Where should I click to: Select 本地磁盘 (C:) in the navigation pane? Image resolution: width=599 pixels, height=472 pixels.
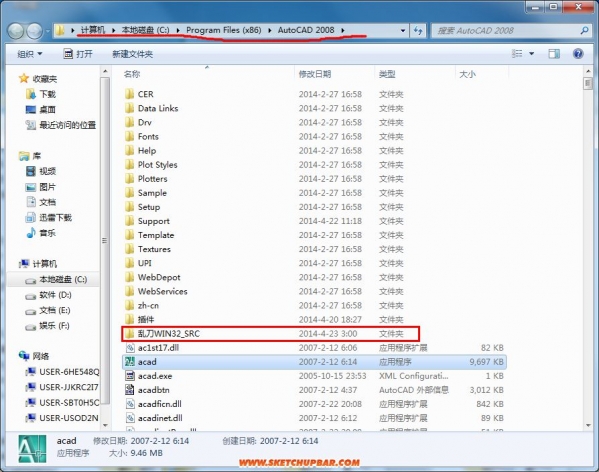coord(57,280)
